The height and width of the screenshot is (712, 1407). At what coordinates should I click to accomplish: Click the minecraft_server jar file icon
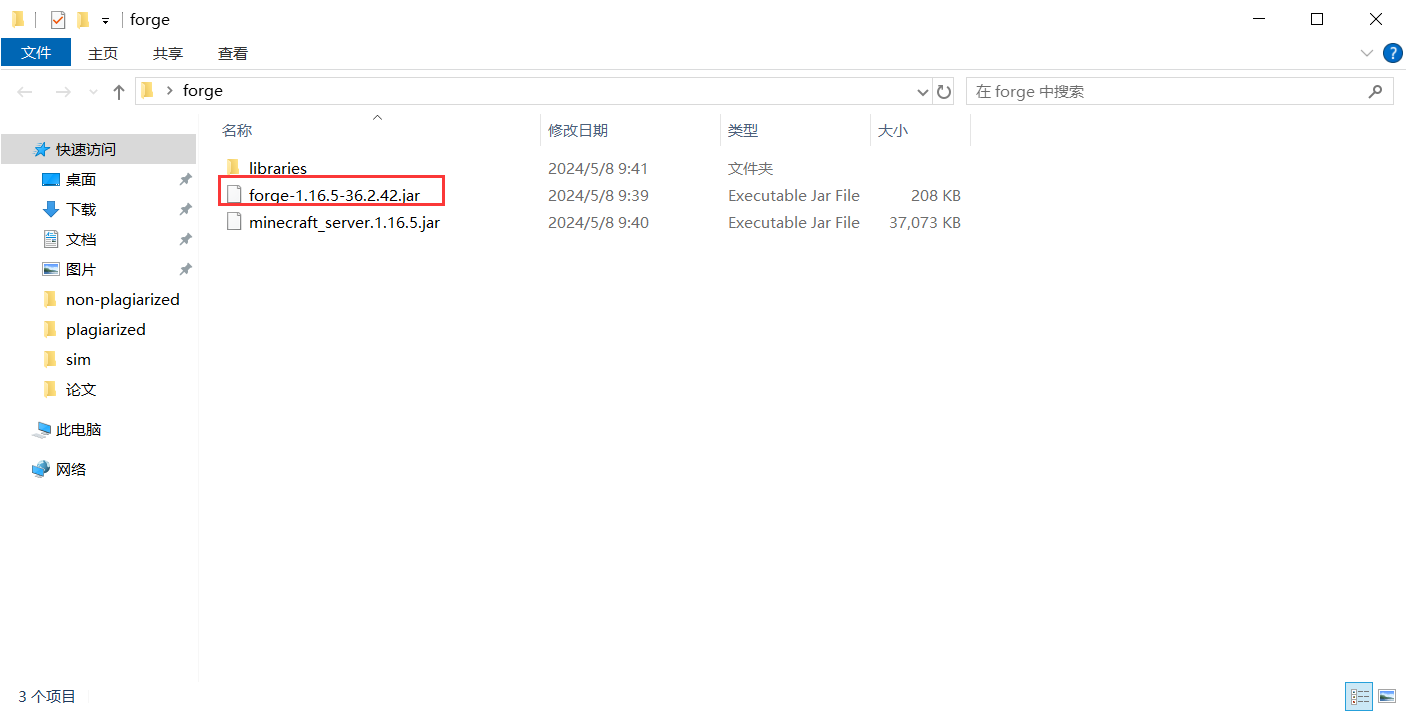tap(234, 222)
